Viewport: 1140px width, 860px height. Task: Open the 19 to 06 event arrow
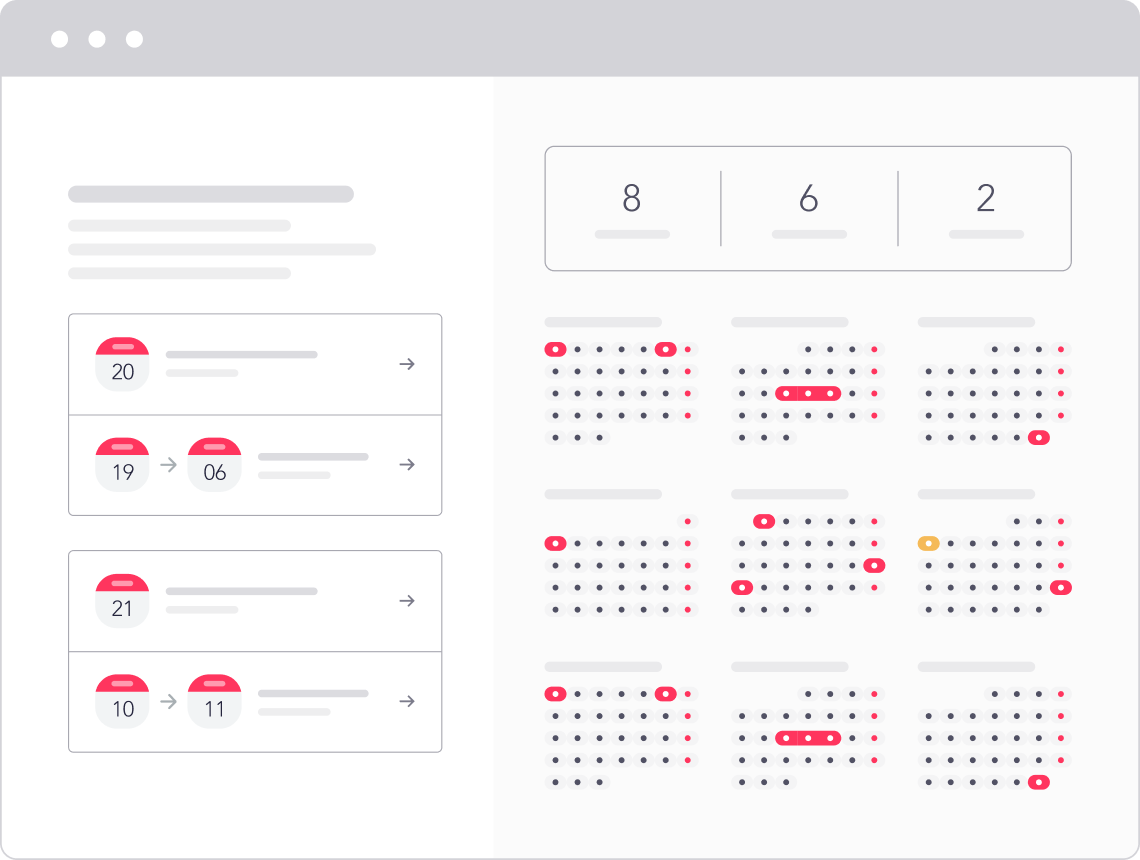pyautogui.click(x=407, y=465)
